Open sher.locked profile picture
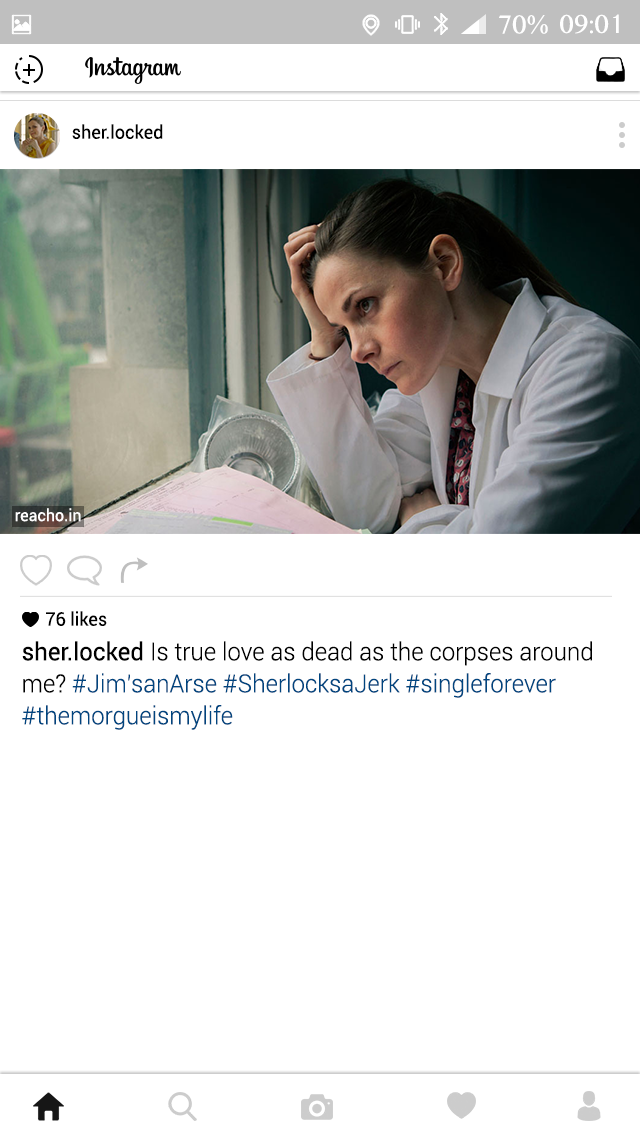 (x=36, y=135)
